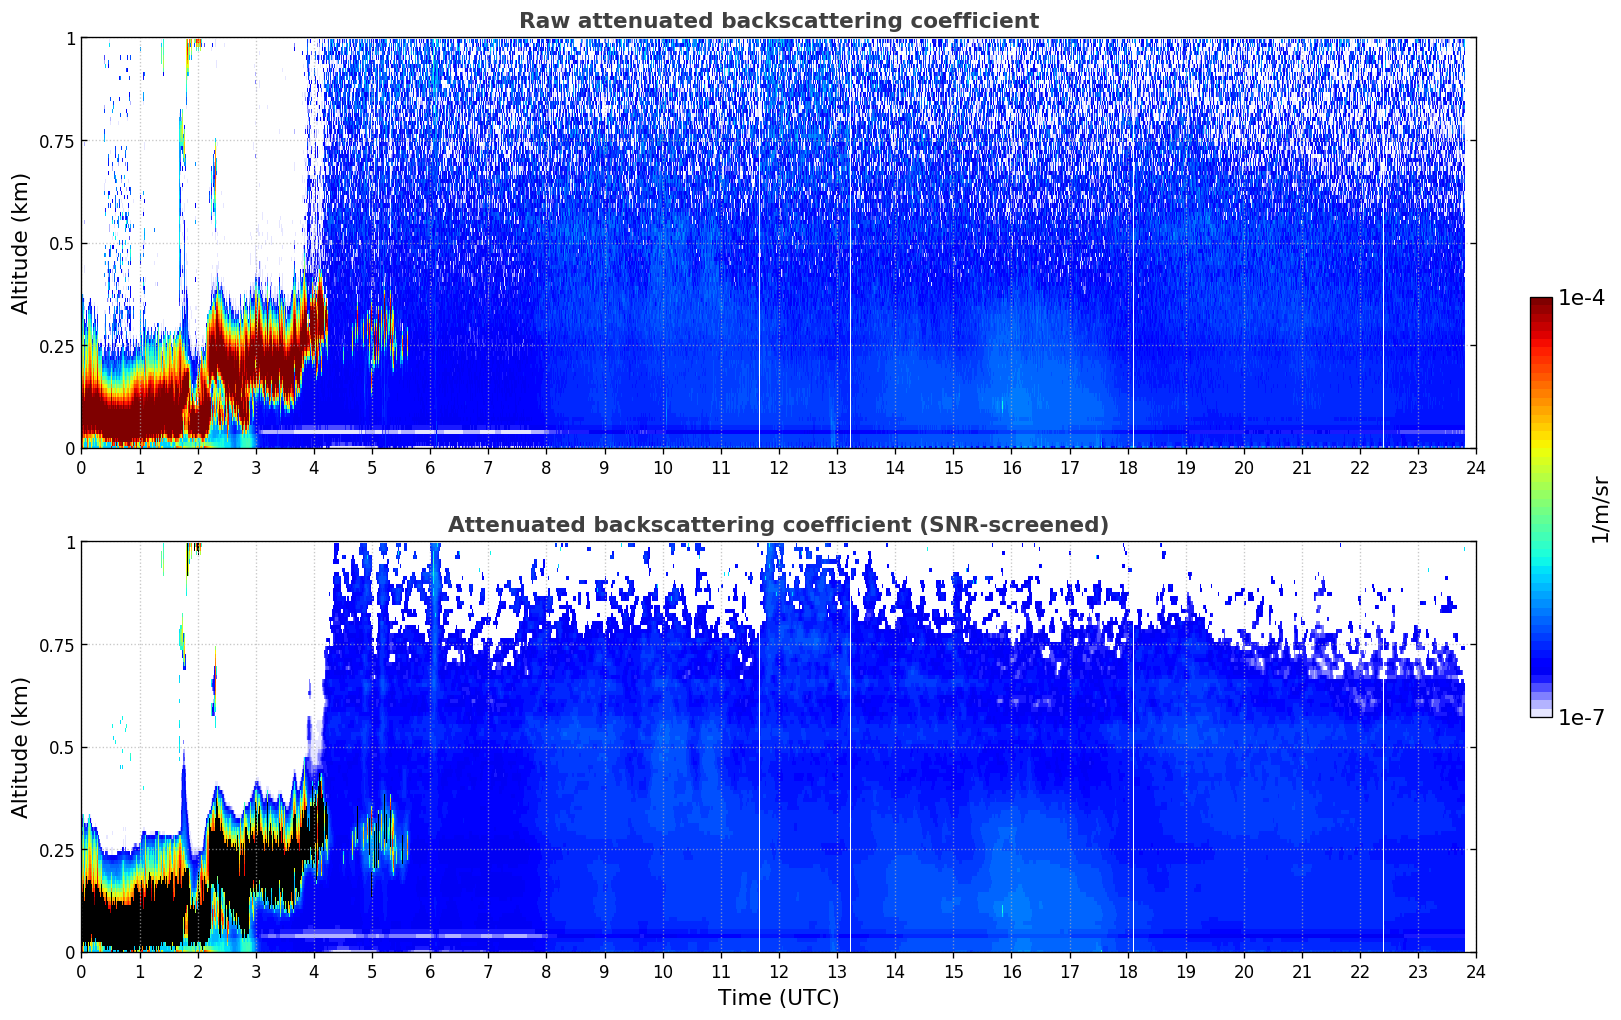Click hour 0 tick label on top plot
This screenshot has height=1020, width=1621.
coord(82,467)
